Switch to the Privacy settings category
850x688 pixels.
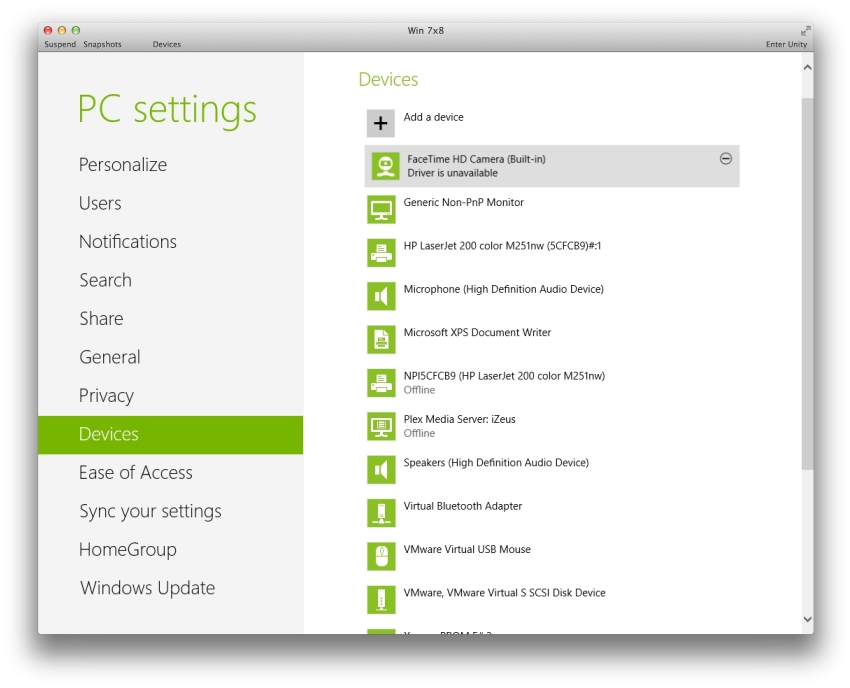tap(106, 396)
